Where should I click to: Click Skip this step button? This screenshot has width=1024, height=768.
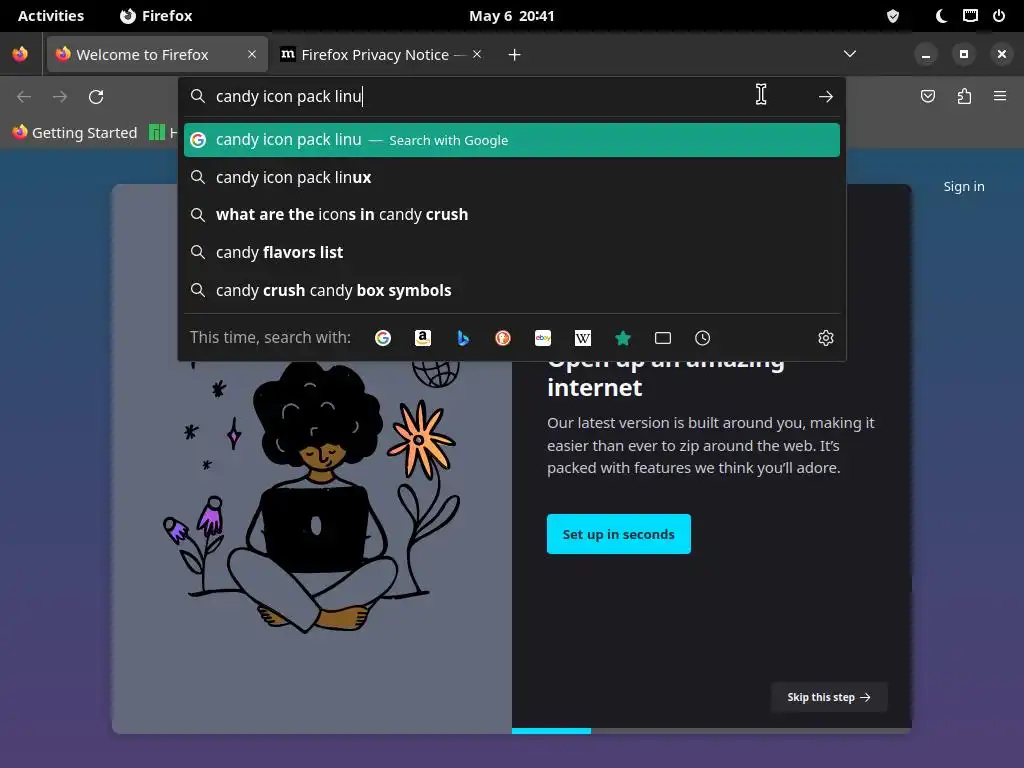click(829, 697)
